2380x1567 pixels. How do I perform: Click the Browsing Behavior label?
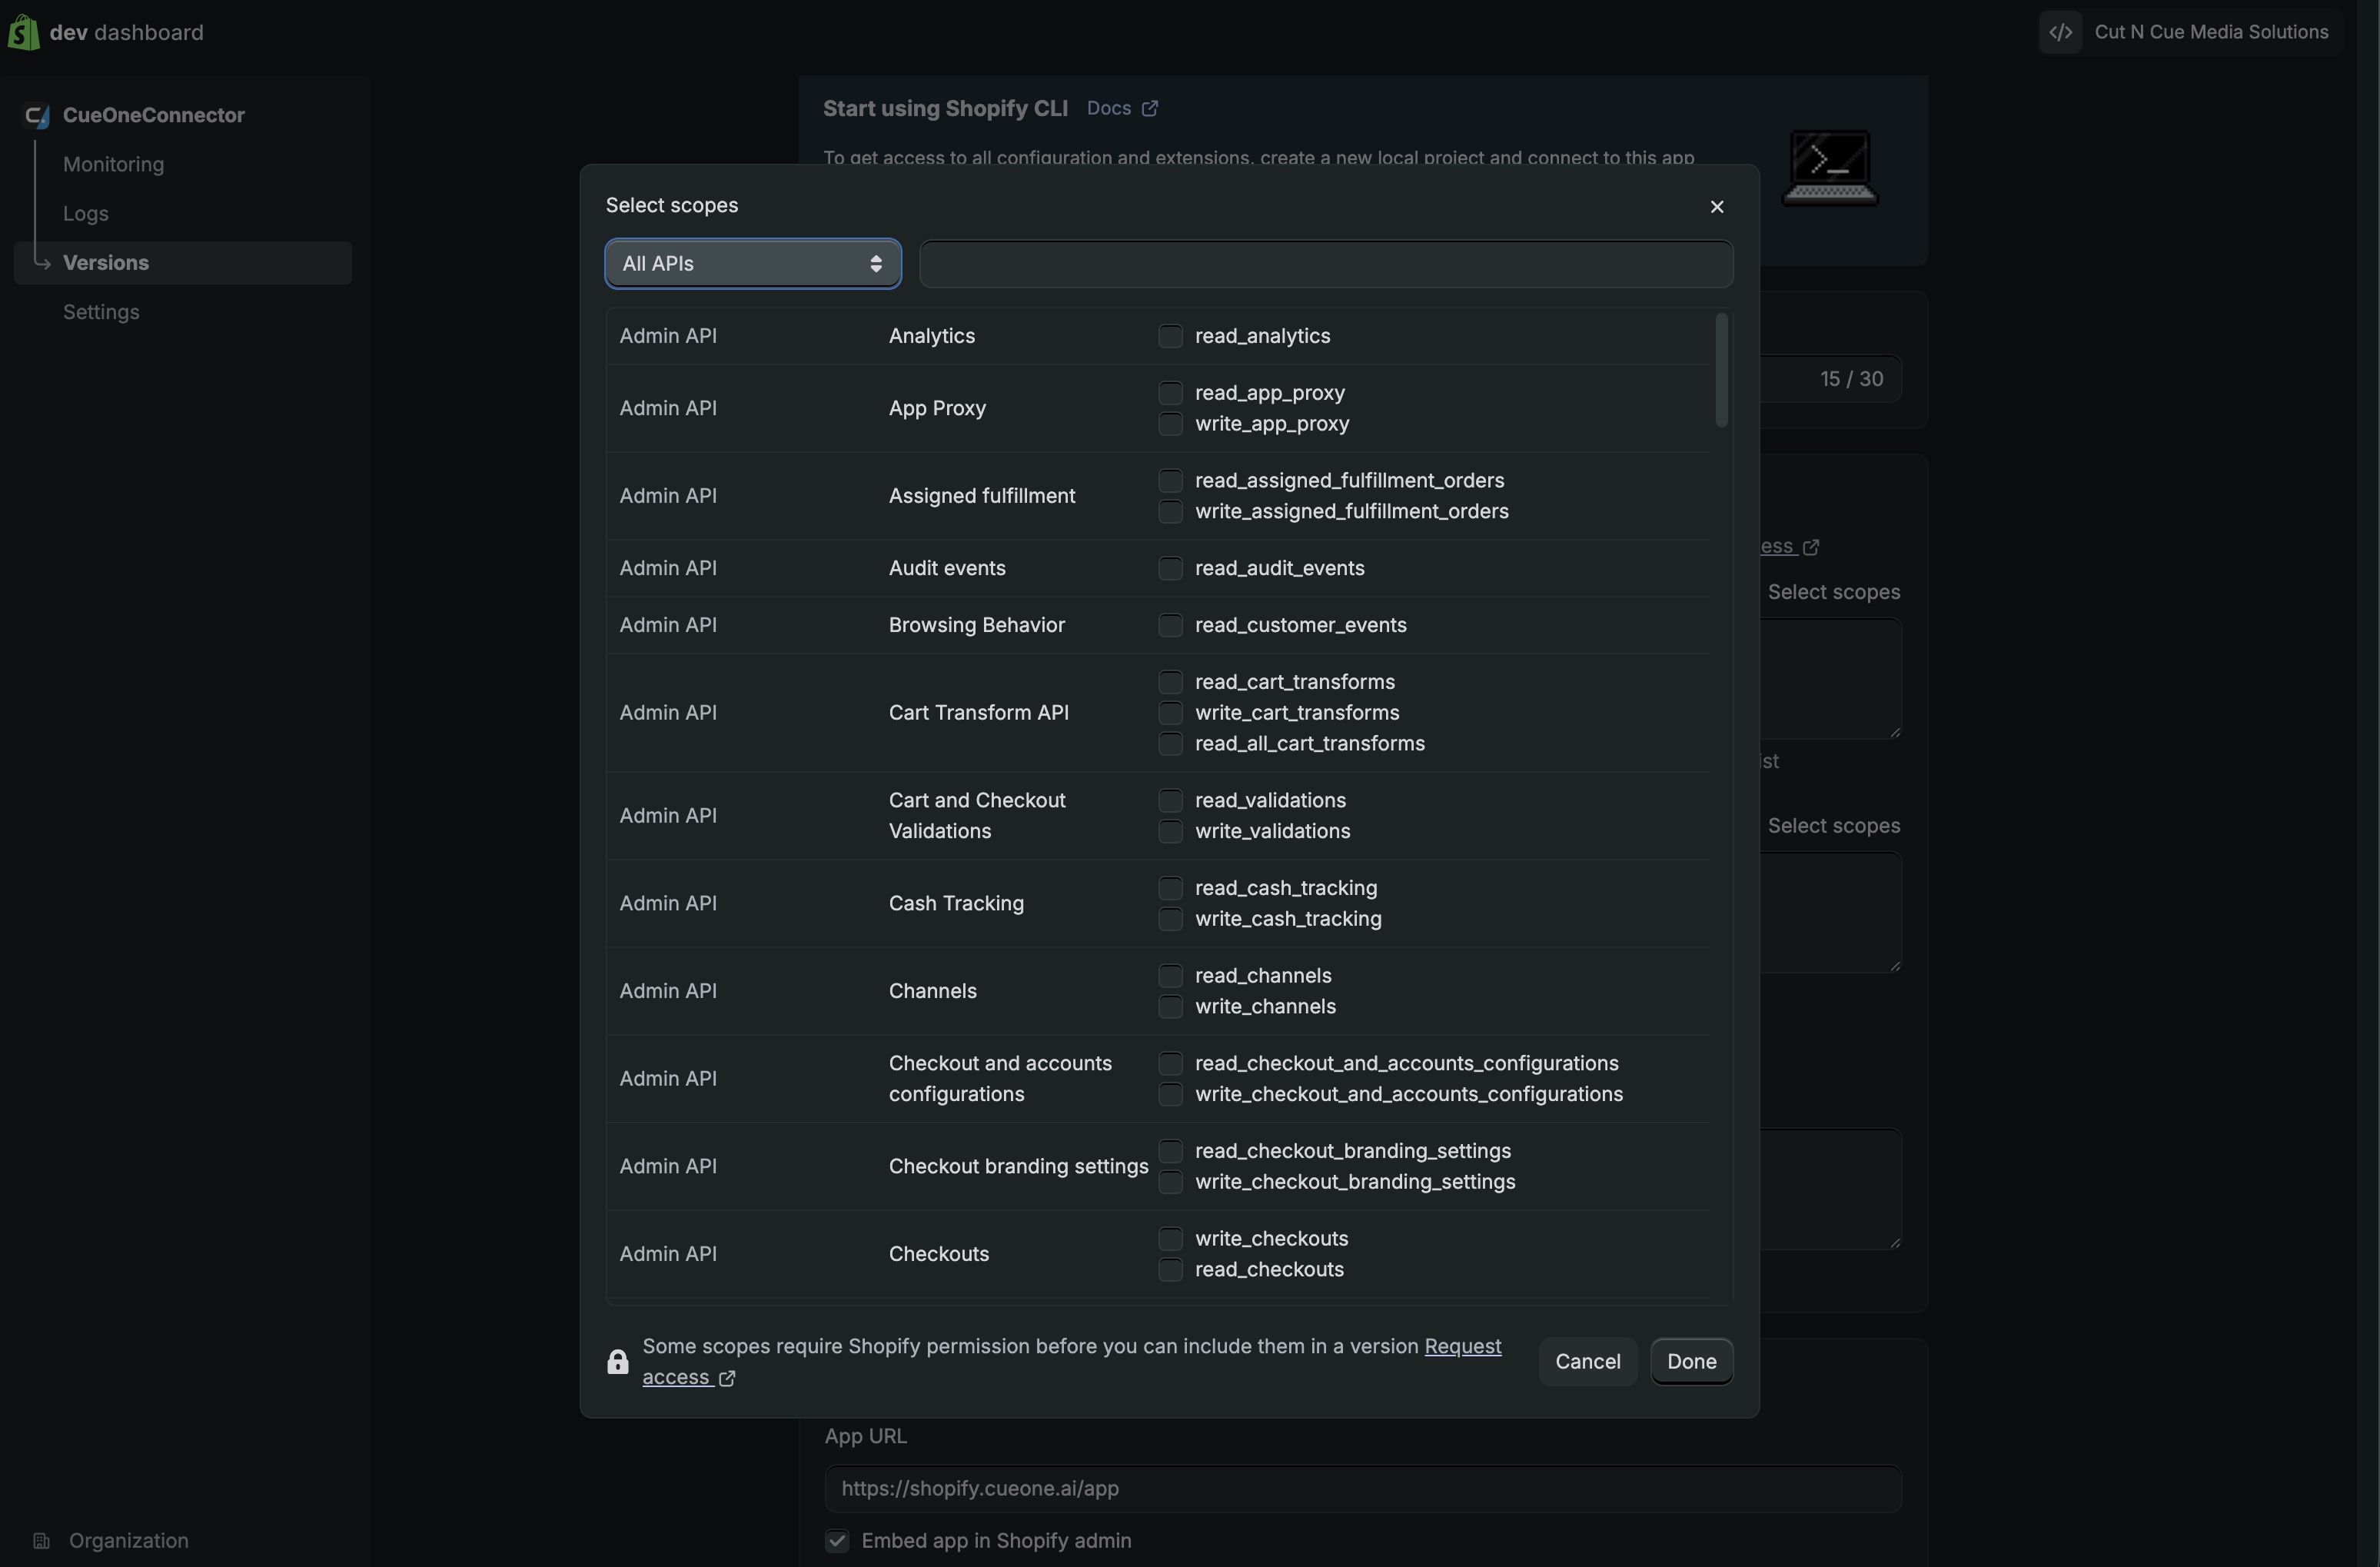pos(977,625)
